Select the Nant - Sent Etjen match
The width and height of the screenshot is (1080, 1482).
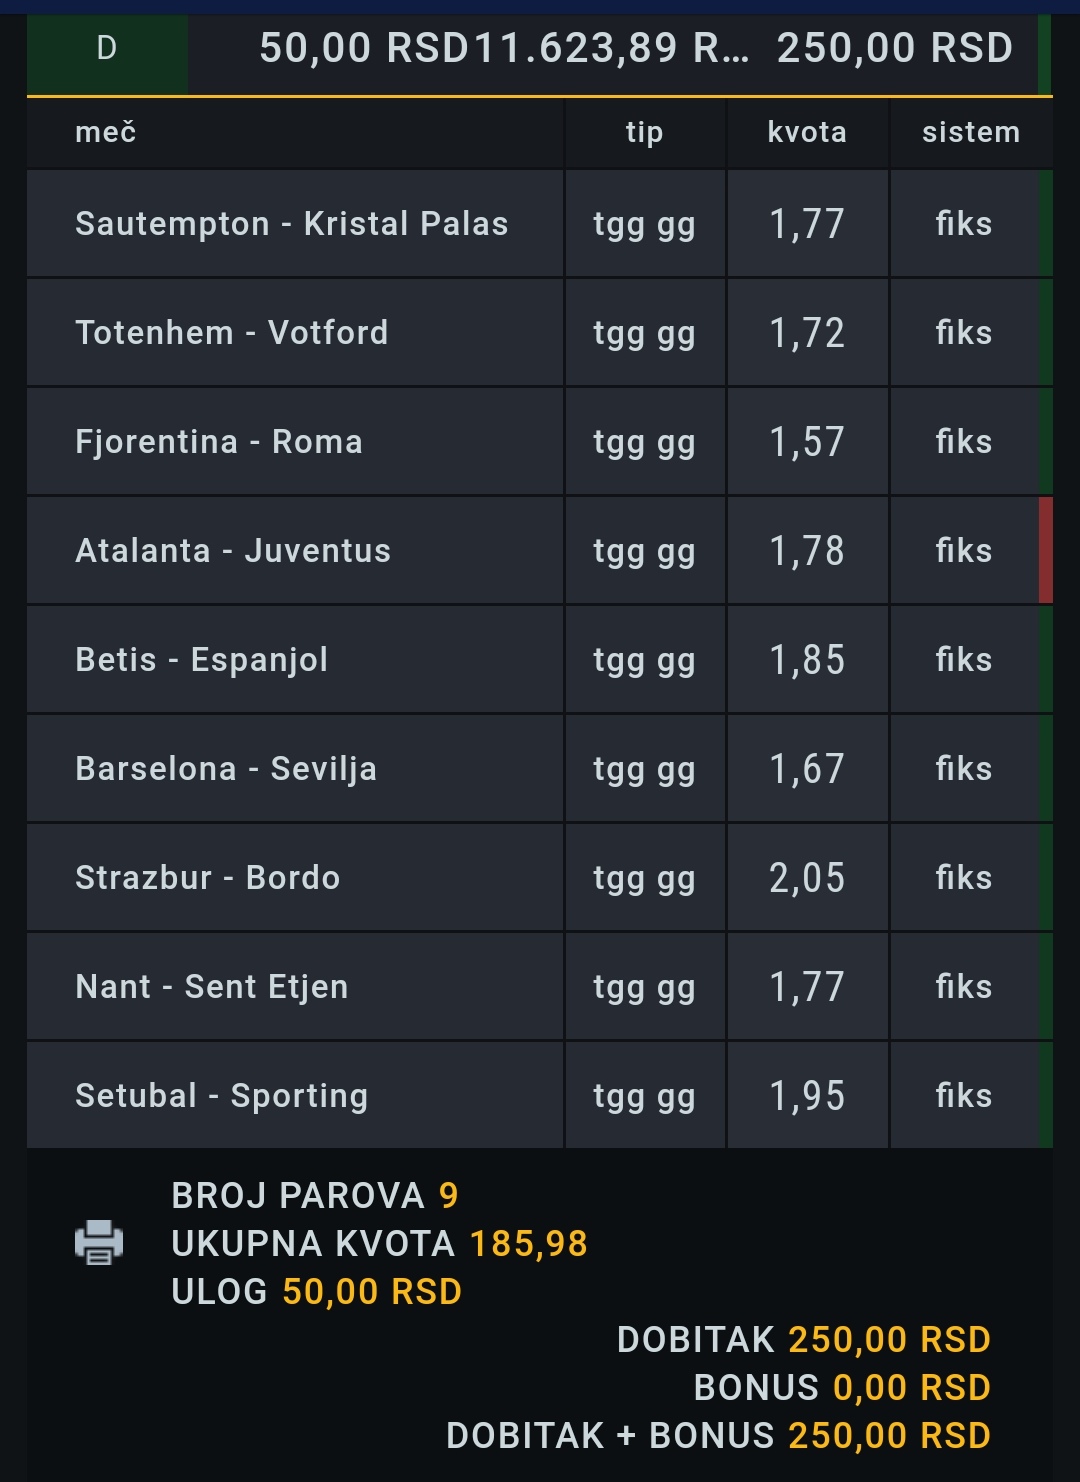540,987
